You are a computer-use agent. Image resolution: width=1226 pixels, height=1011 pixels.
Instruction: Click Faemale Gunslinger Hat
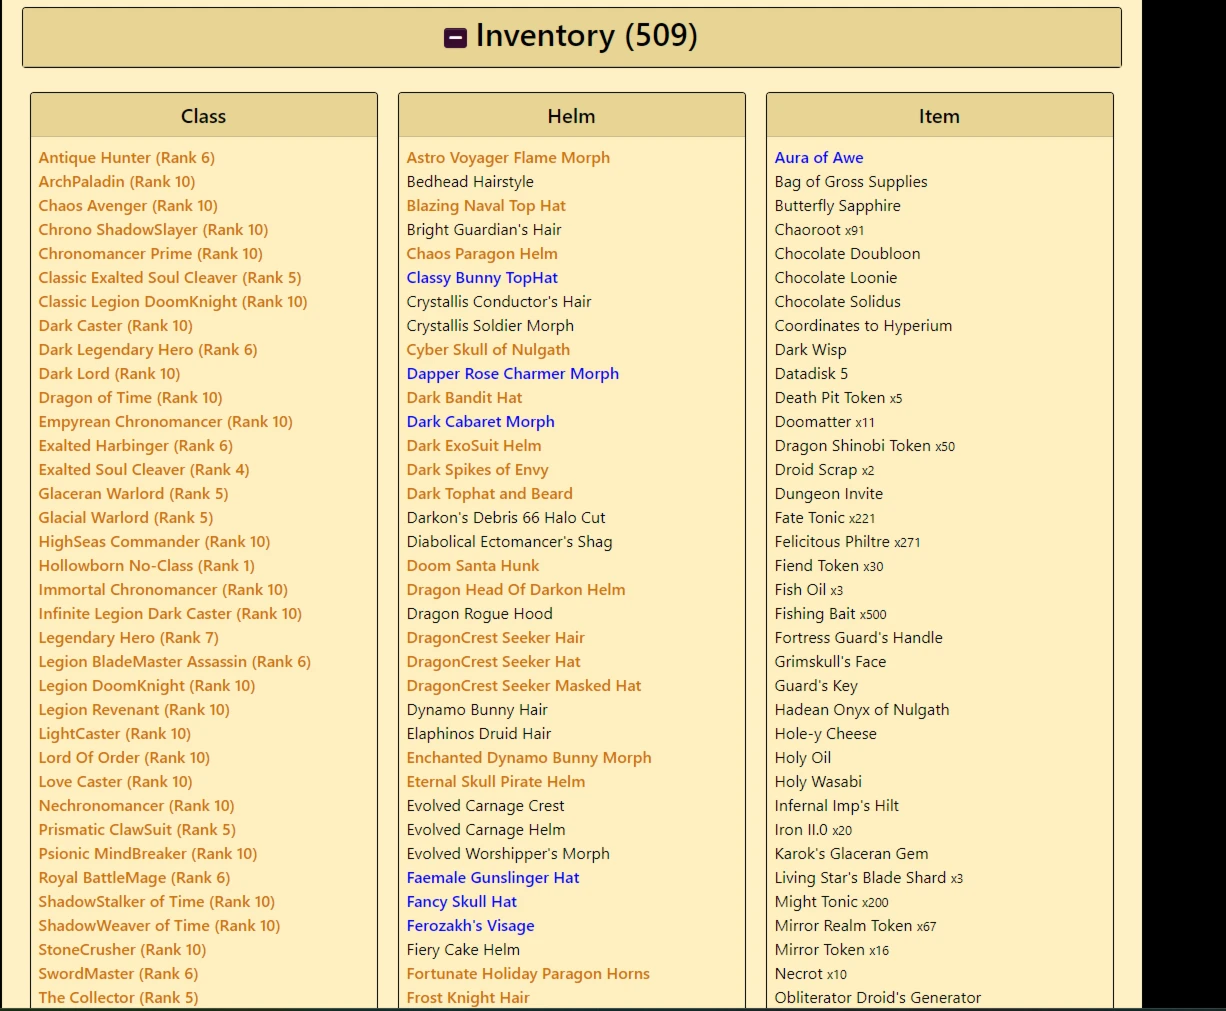point(493,878)
